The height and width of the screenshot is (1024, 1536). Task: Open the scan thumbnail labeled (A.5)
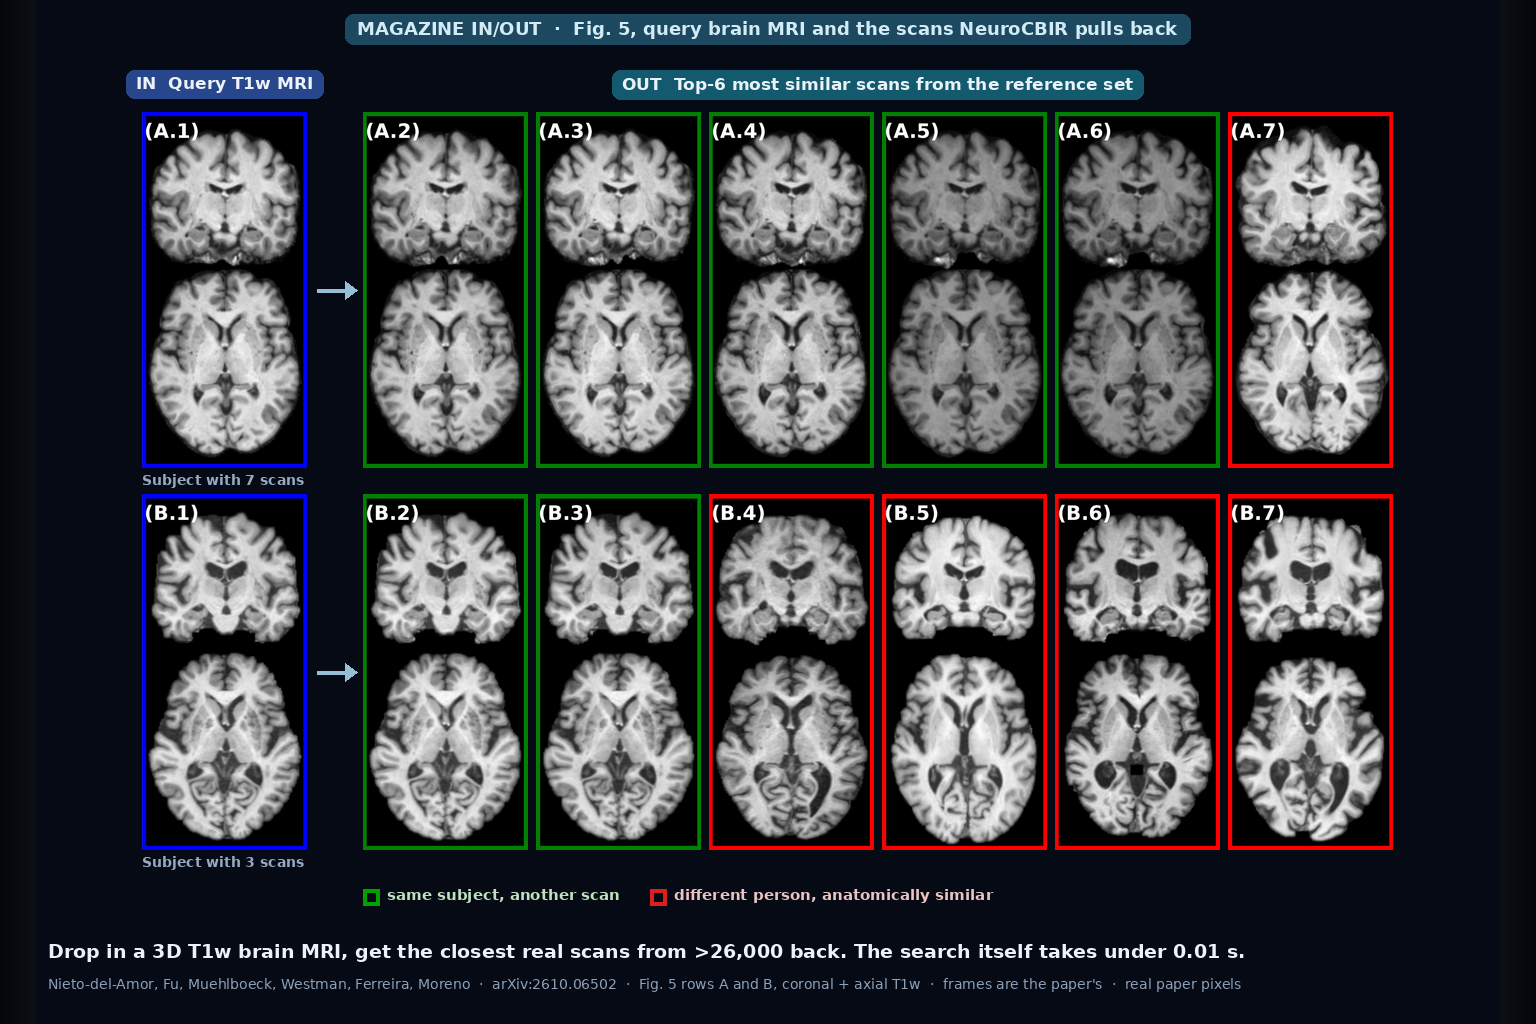point(964,290)
